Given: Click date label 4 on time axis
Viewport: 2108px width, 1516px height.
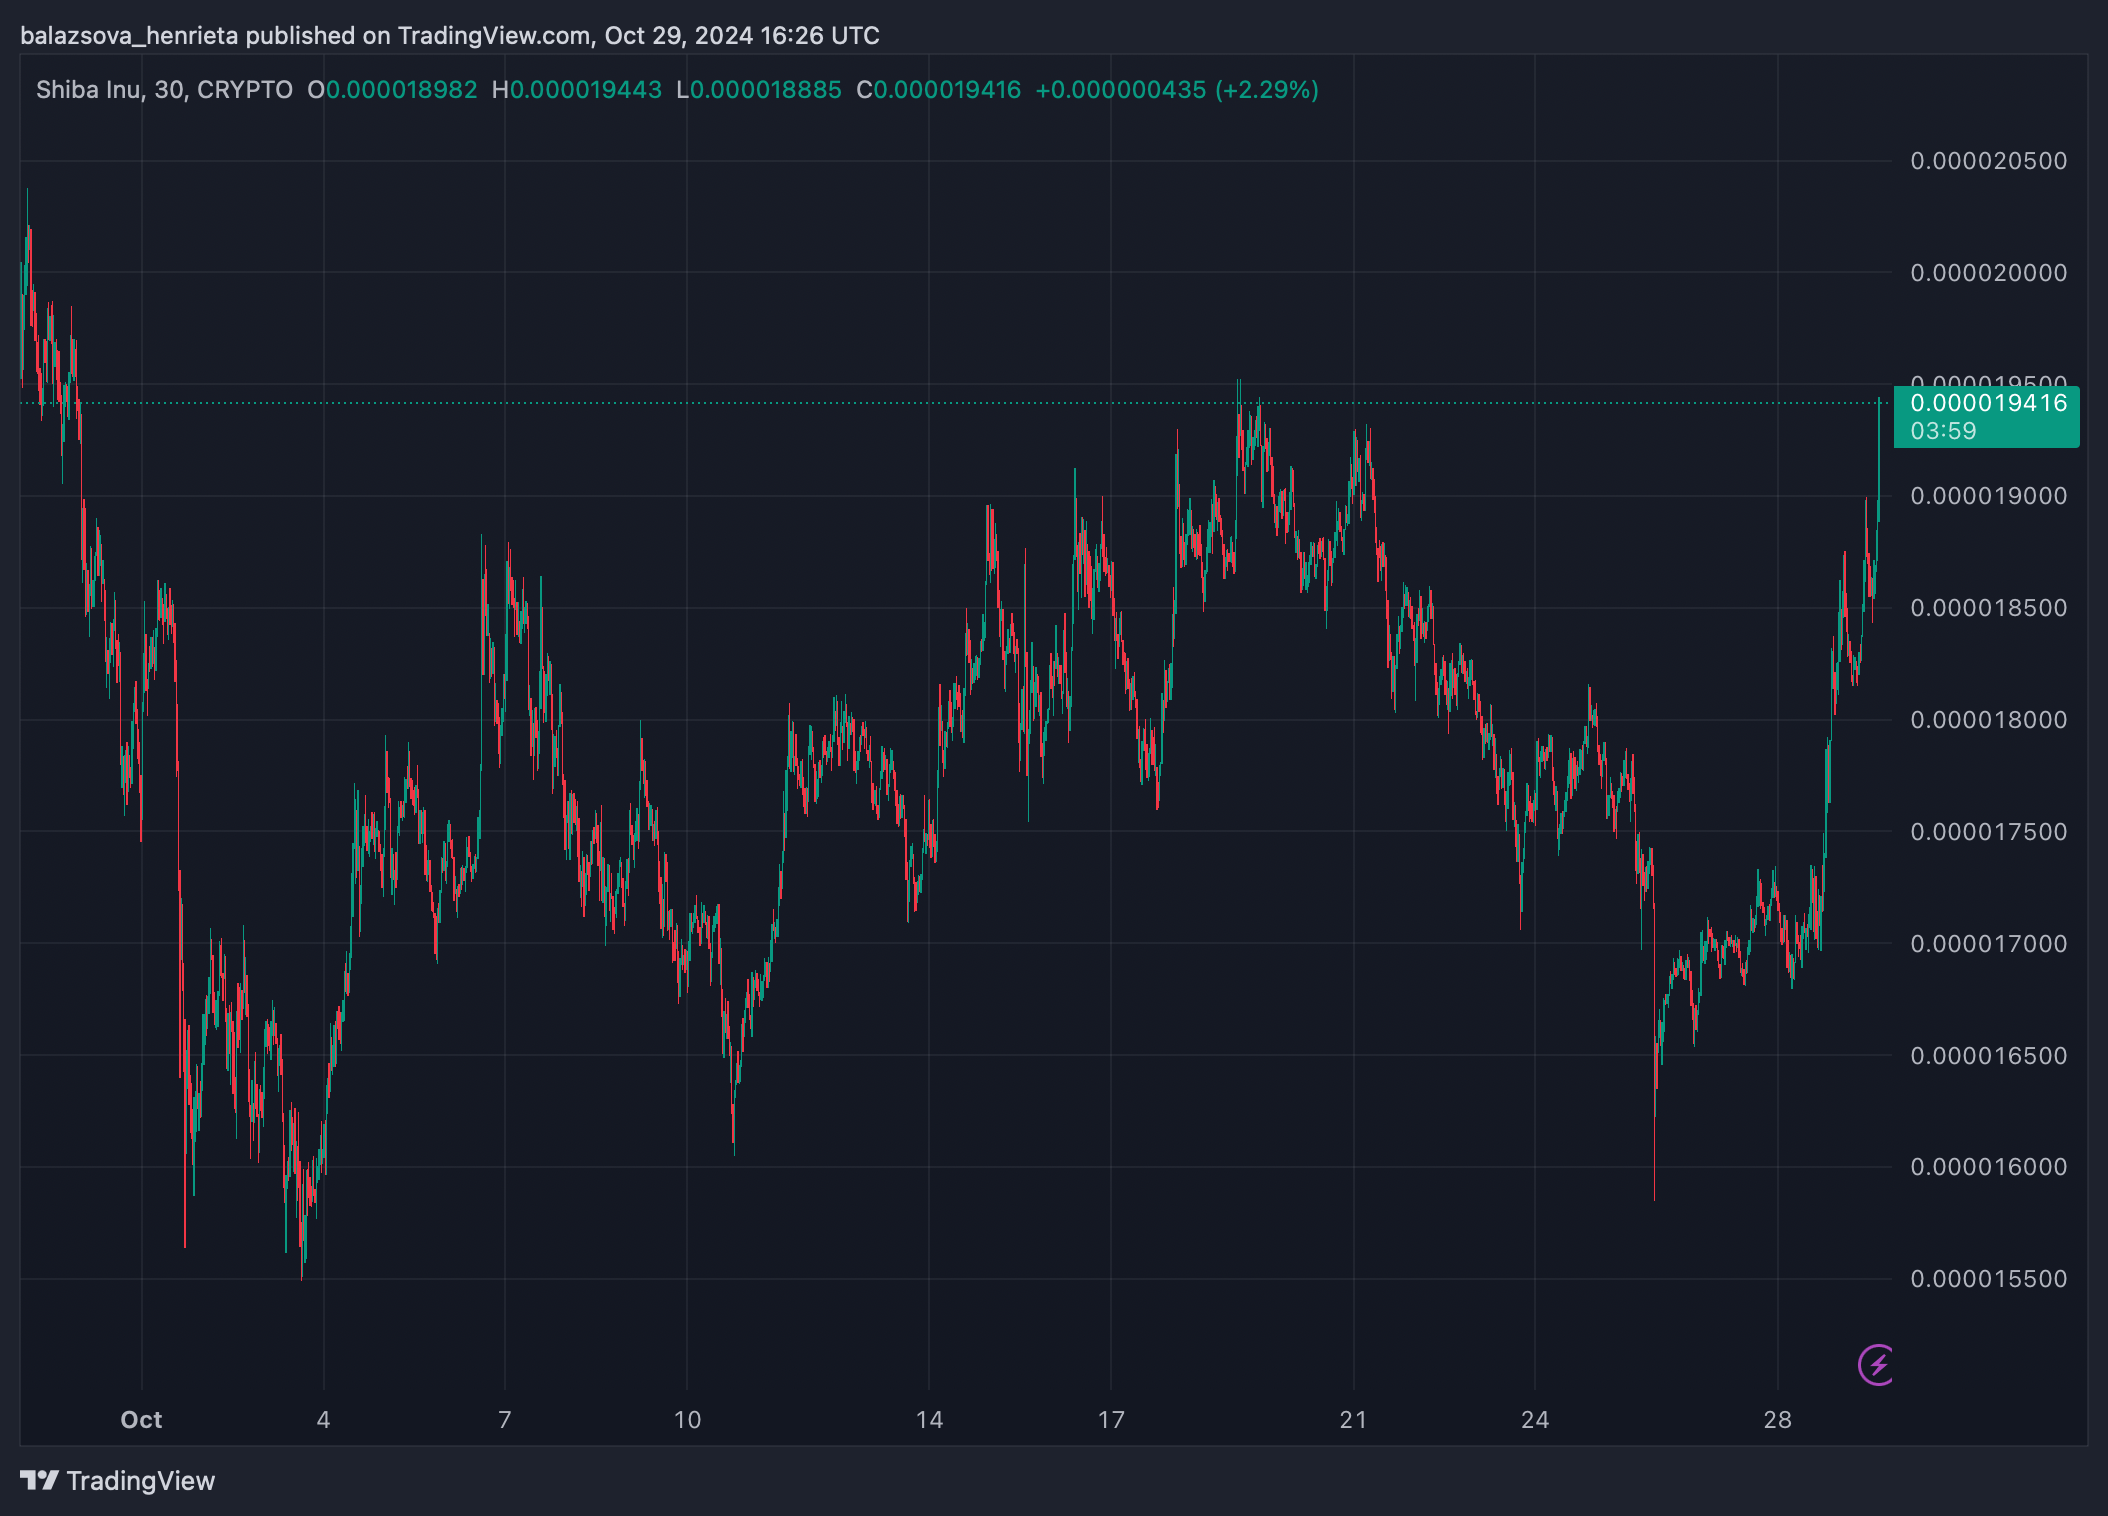Looking at the screenshot, I should (x=323, y=1419).
